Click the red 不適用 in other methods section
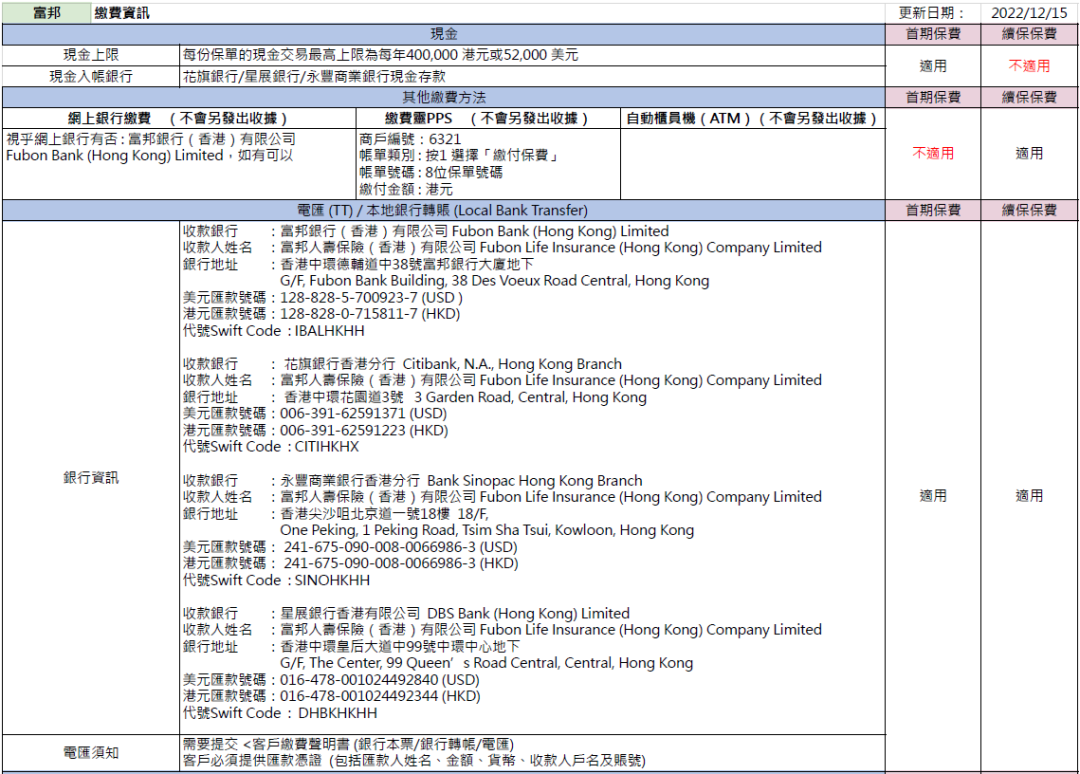Screen dimensions: 1080x774 coord(933,153)
